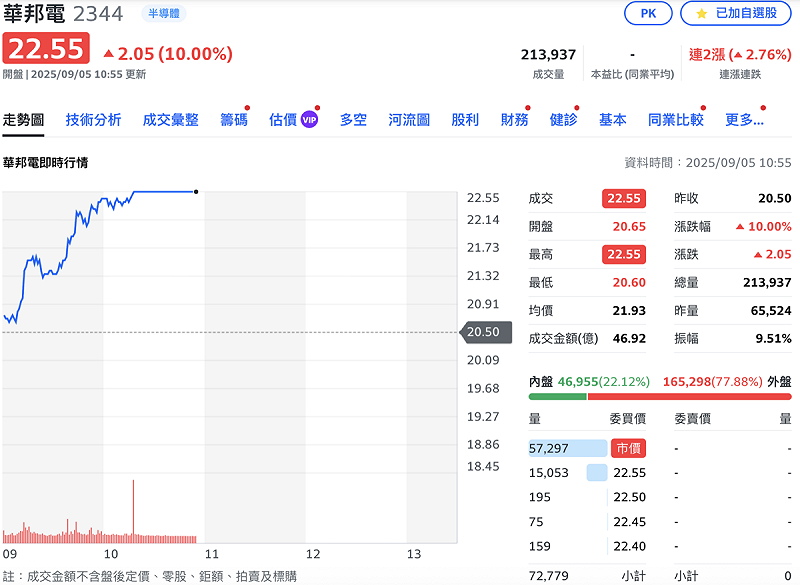Click the 內盤 46,955(22.12%) green text

tap(604, 381)
